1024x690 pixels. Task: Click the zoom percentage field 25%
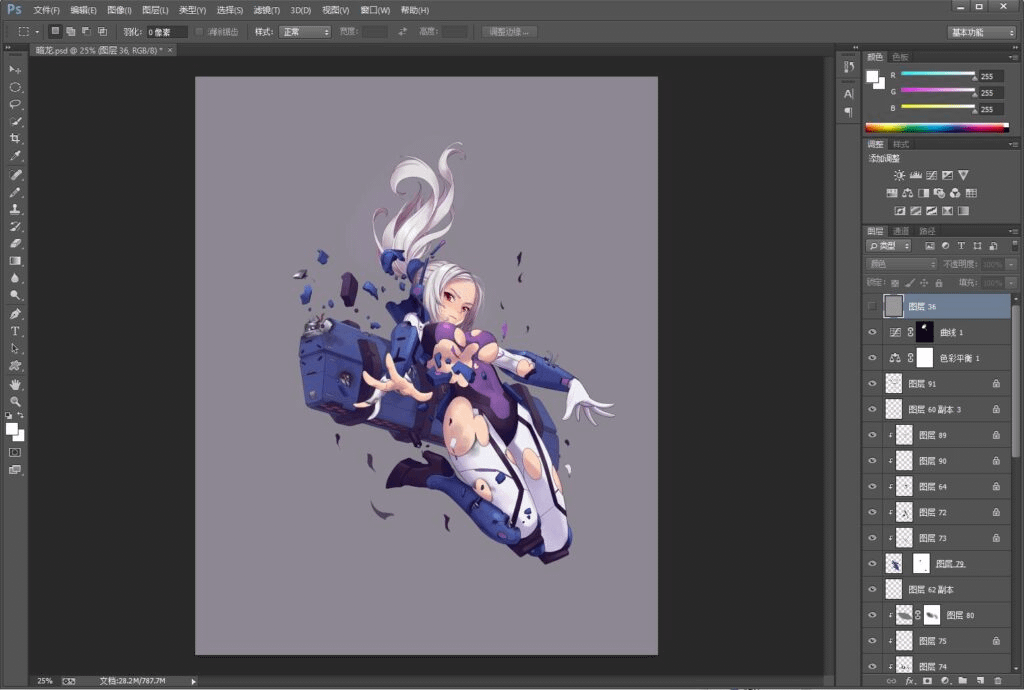tap(44, 681)
